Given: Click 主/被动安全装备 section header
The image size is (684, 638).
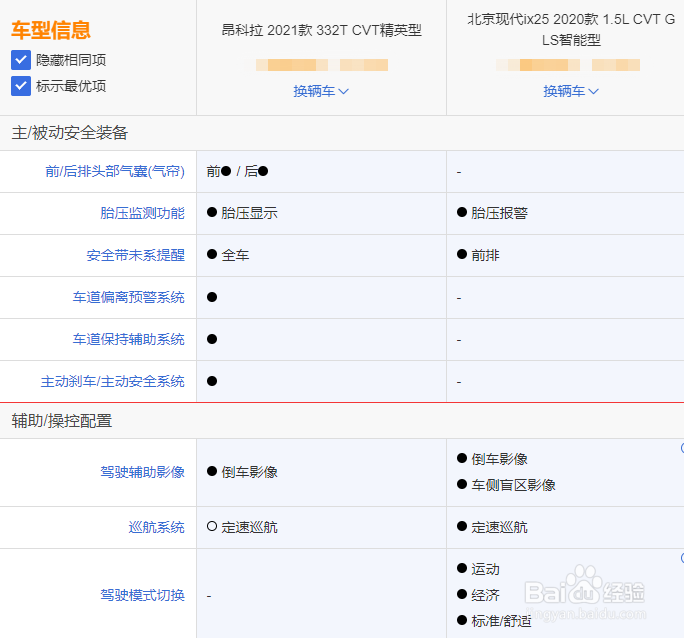Looking at the screenshot, I should 70,133.
